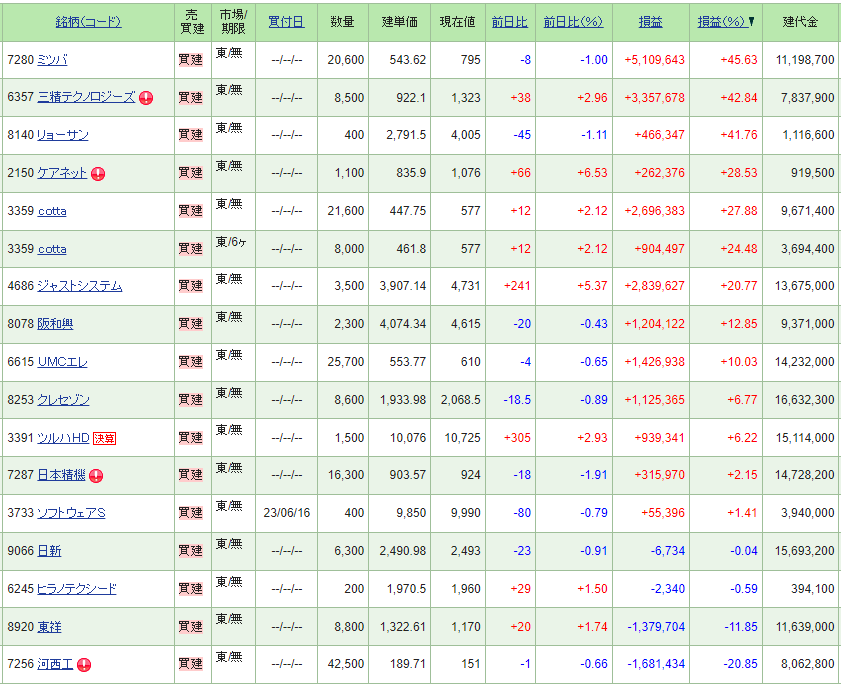841x687 pixels.
Task: Open the ソフトウェアS stock link
Action: tap(71, 513)
